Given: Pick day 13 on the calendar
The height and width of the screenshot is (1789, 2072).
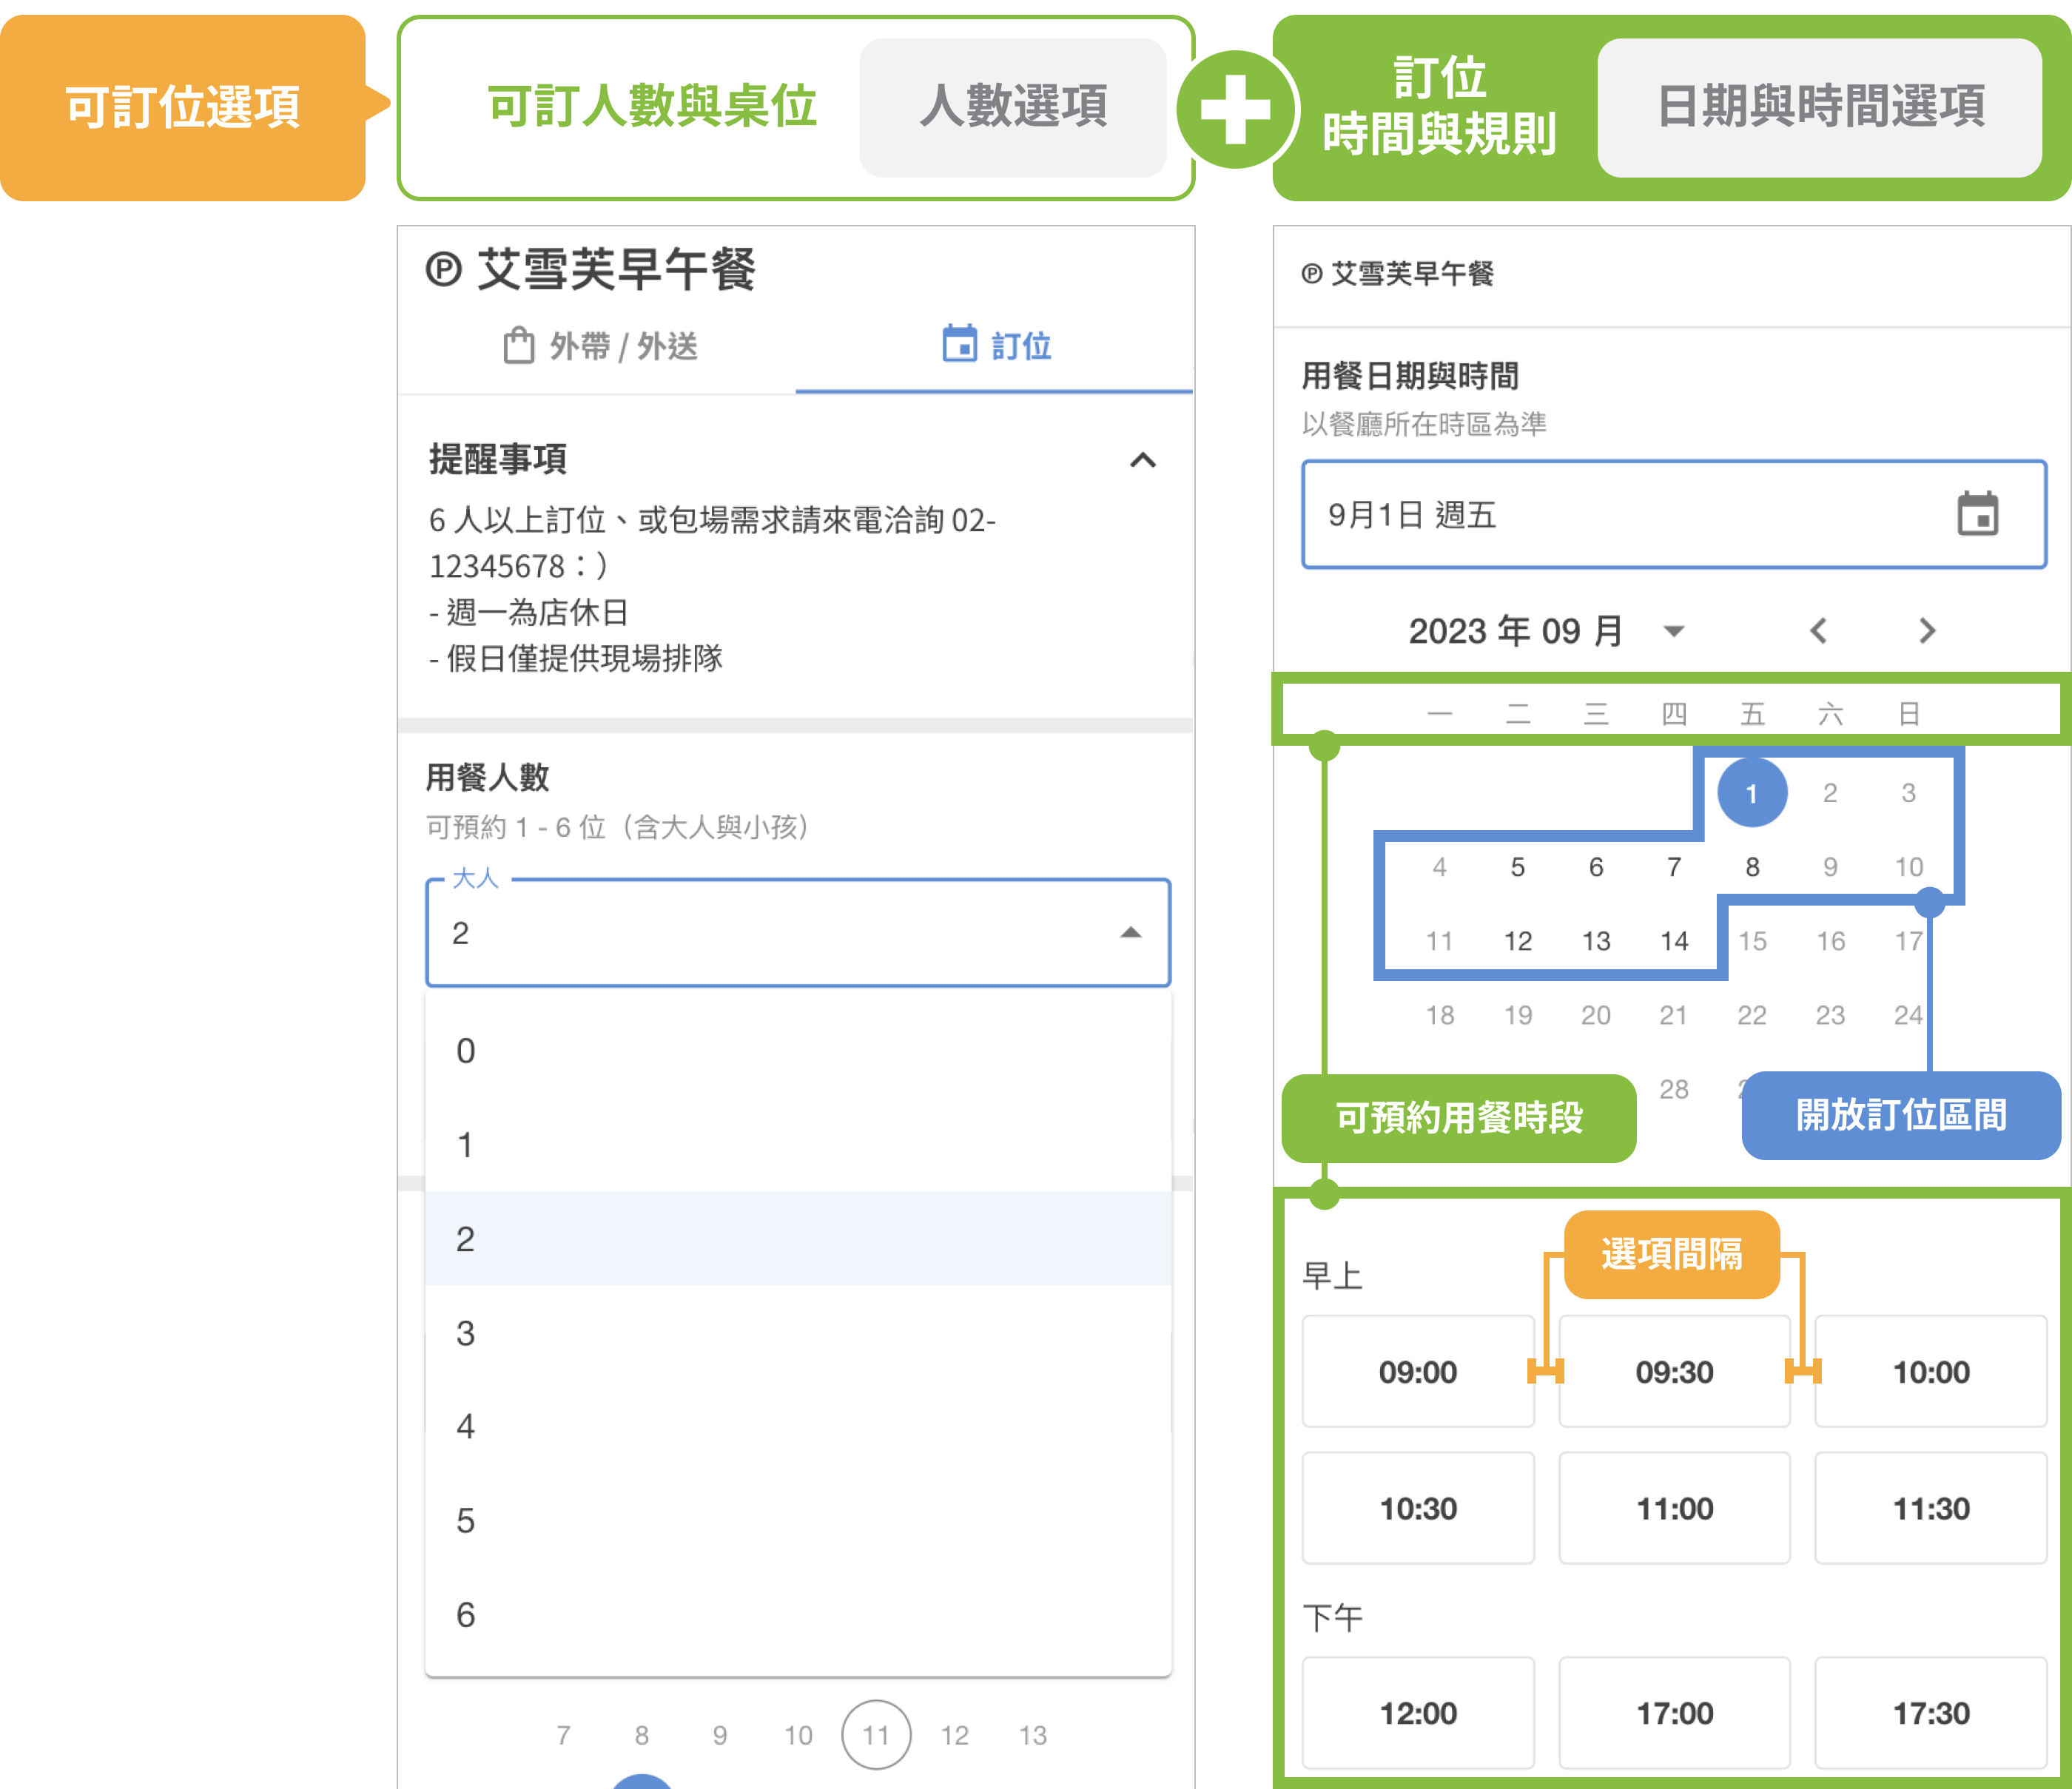Looking at the screenshot, I should pos(1596,941).
